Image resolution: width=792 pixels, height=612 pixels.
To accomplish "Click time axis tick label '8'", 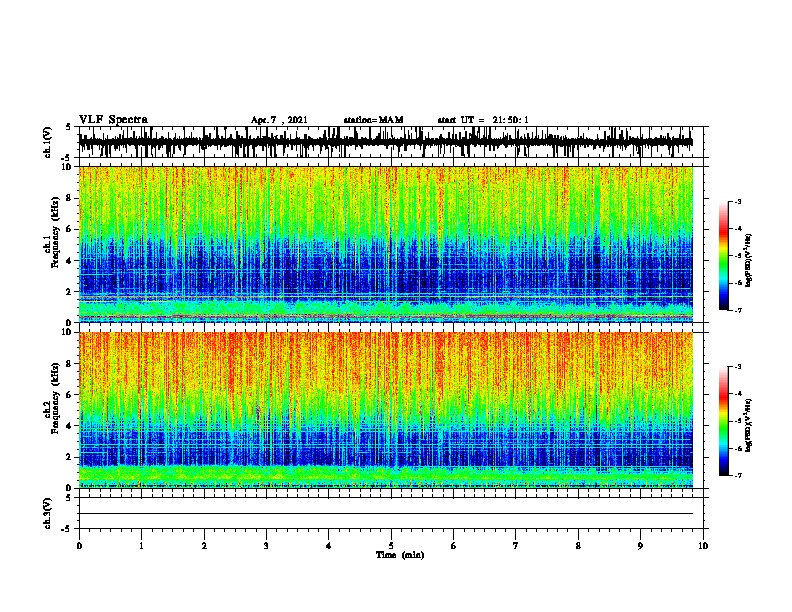I will point(578,546).
